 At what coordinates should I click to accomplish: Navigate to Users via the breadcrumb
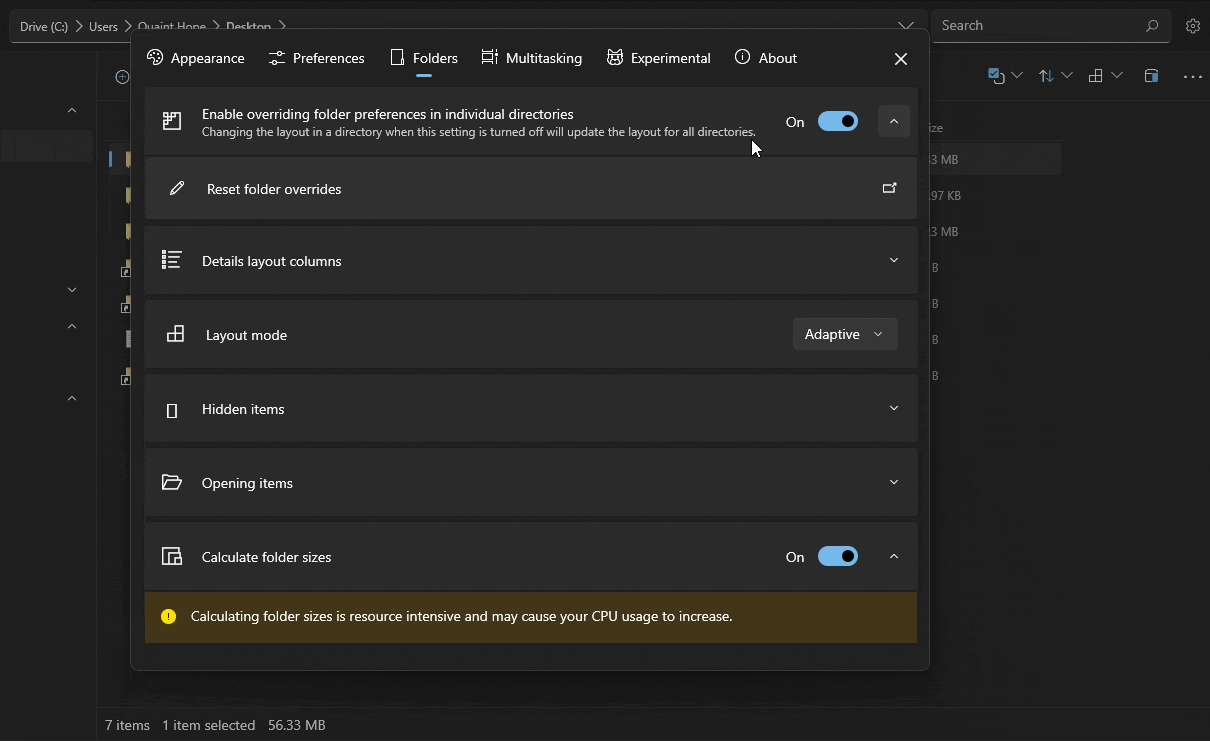[x=103, y=26]
